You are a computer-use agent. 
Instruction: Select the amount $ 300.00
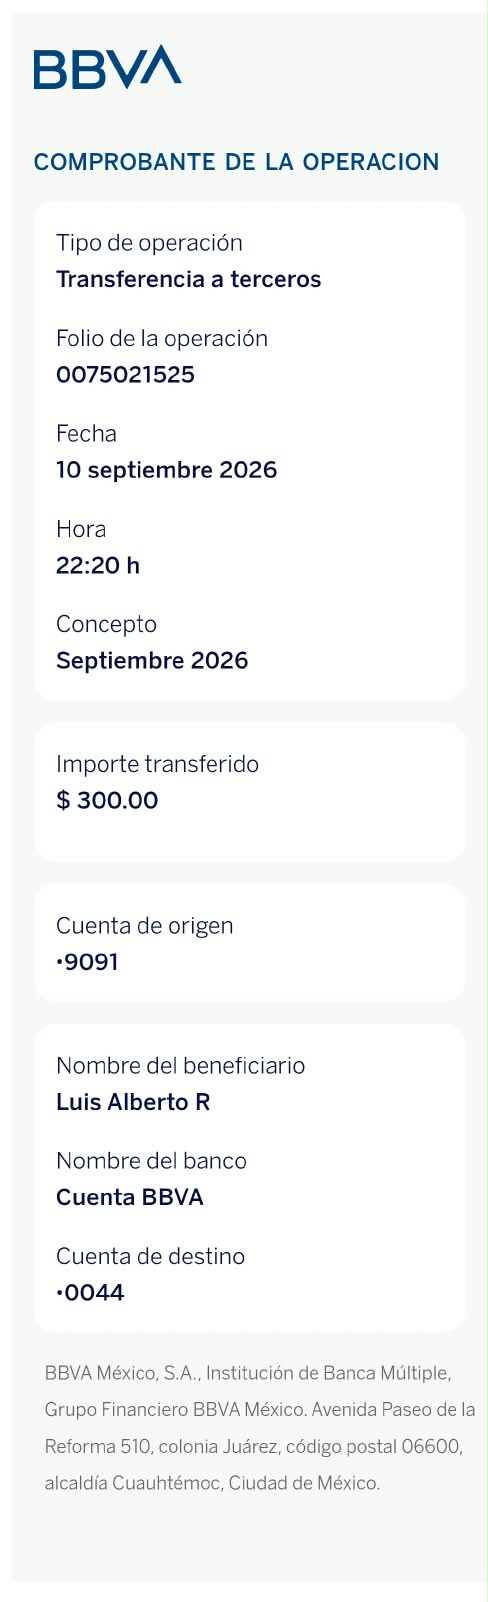coord(107,800)
